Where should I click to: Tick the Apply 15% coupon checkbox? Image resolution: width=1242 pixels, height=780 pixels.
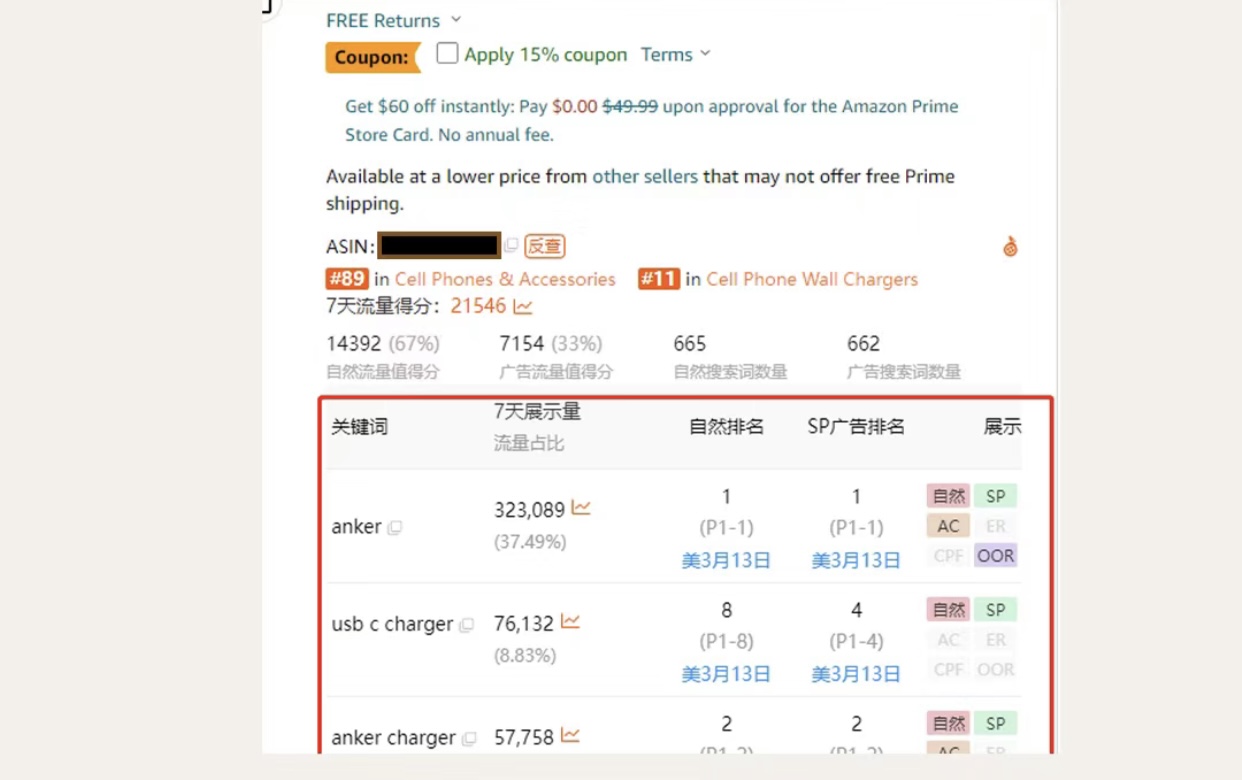tap(447, 53)
